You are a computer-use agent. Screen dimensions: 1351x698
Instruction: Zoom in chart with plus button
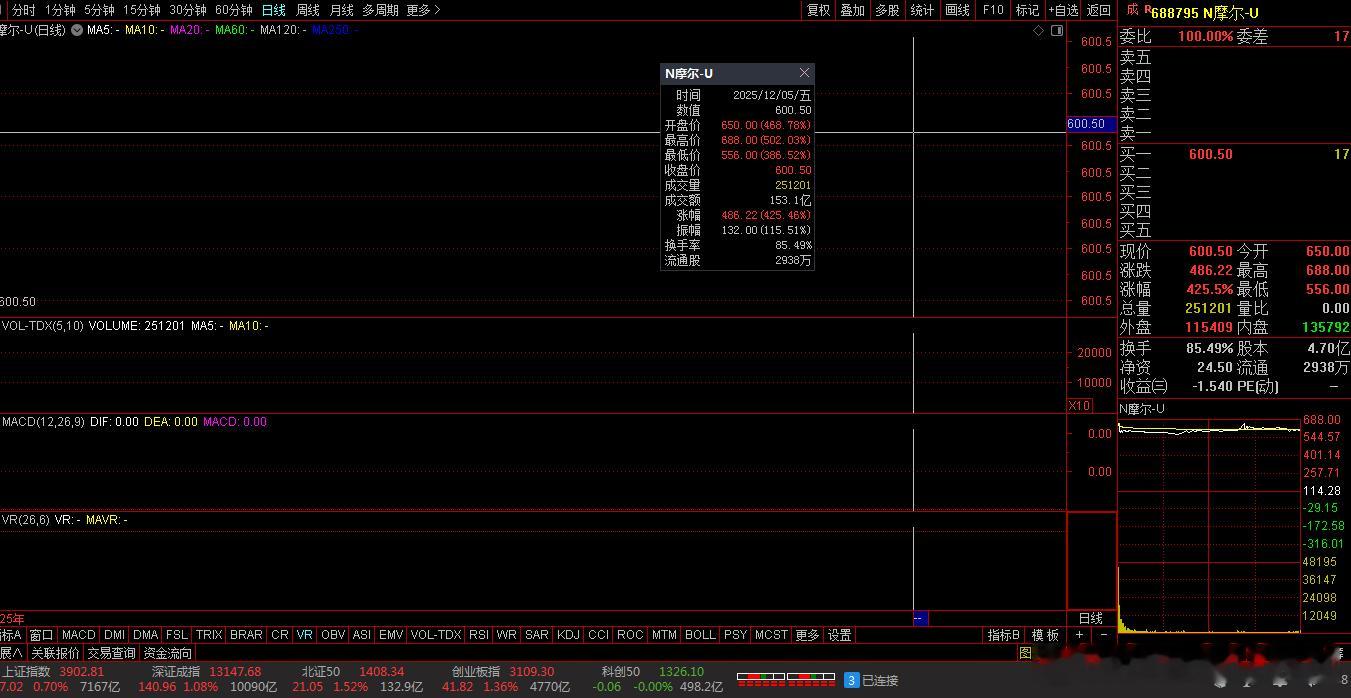[x=1079, y=635]
